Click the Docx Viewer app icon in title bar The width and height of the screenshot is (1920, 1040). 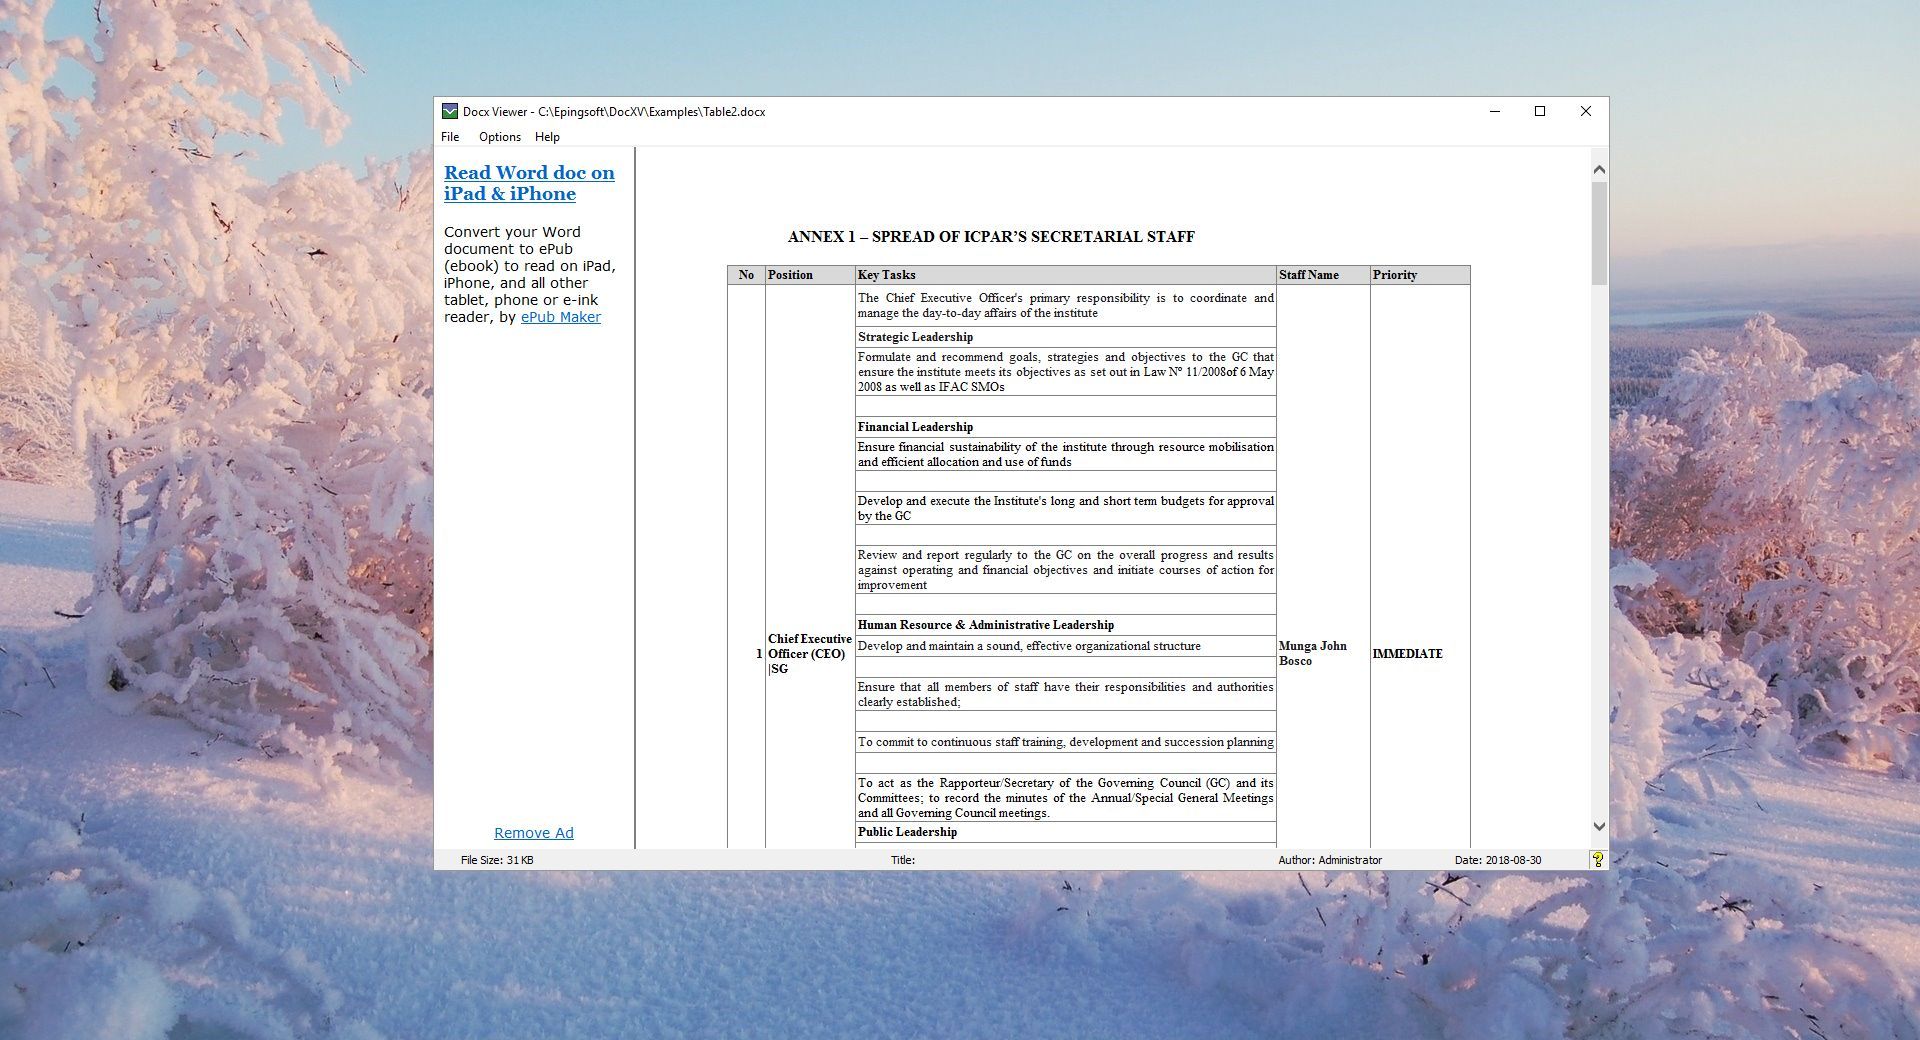pyautogui.click(x=450, y=111)
